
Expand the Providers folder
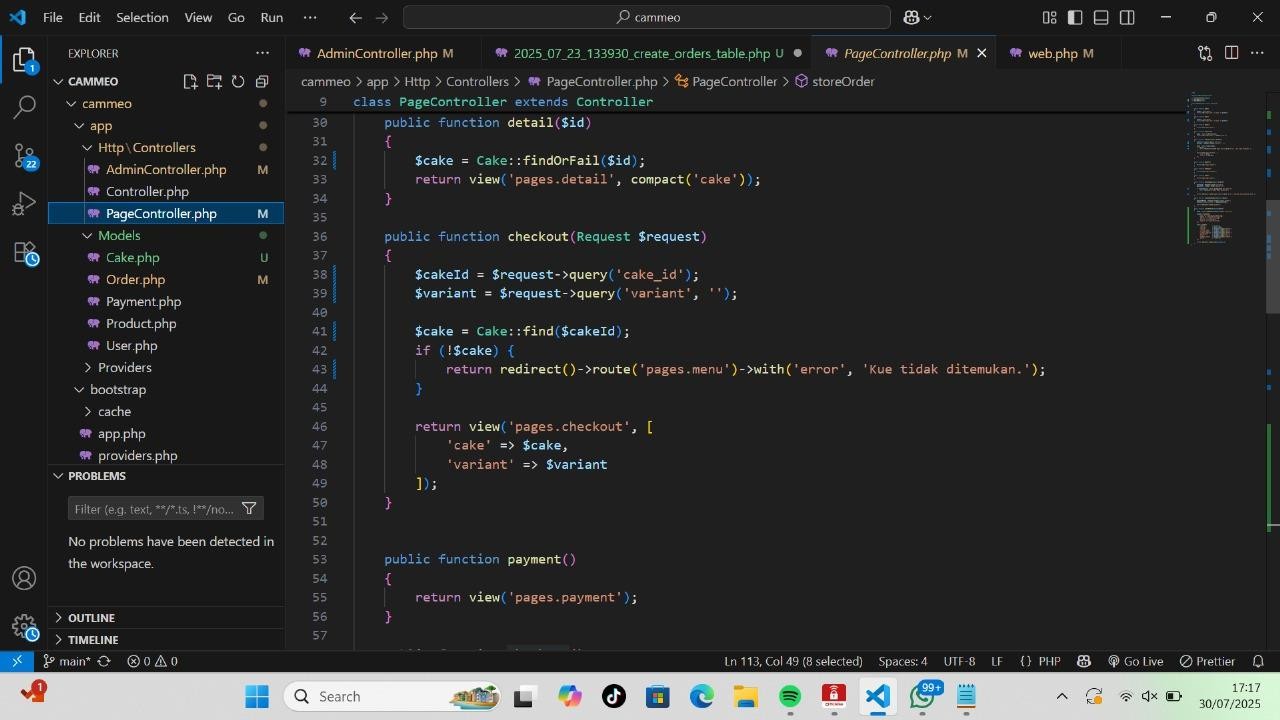[x=124, y=367]
